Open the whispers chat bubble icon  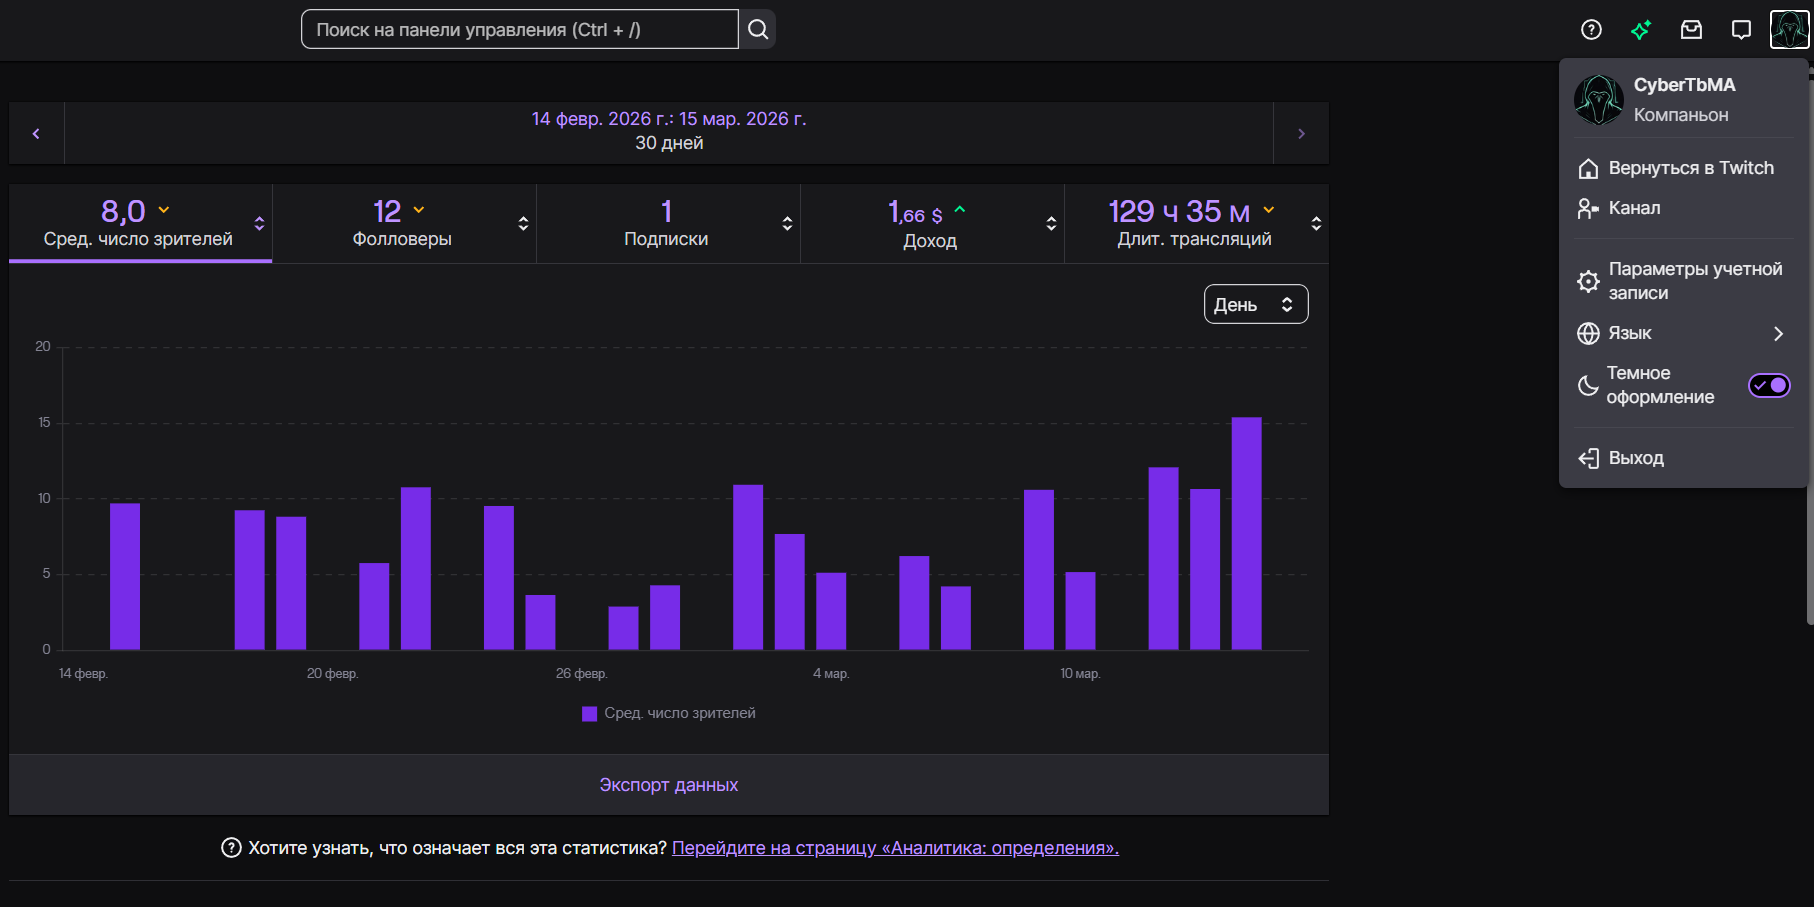click(1741, 30)
